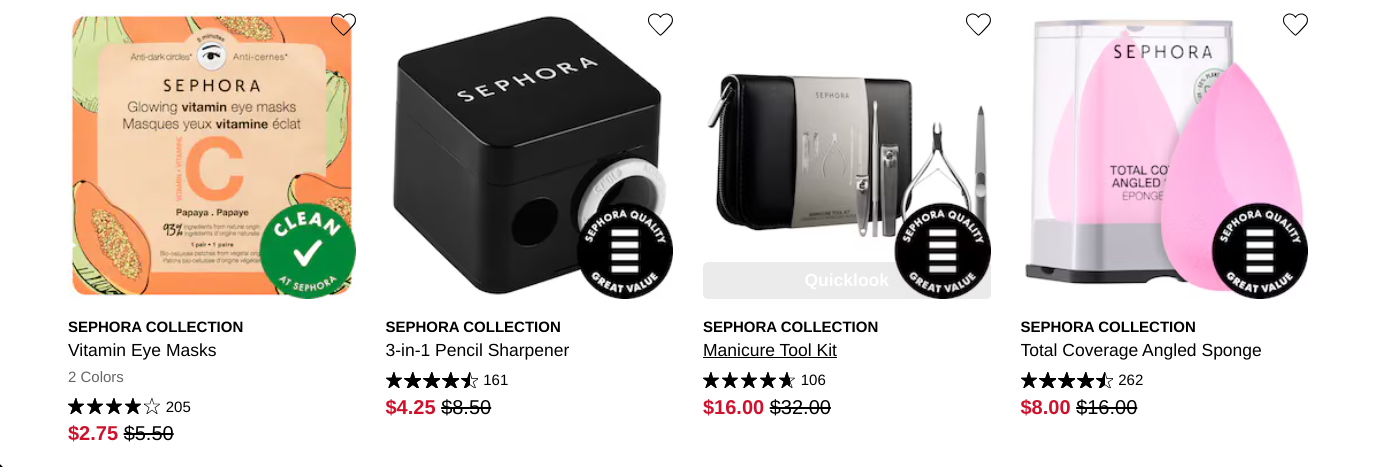1381x467 pixels.
Task: View the star rating of Vitamin Eye Masks
Action: [x=114, y=406]
